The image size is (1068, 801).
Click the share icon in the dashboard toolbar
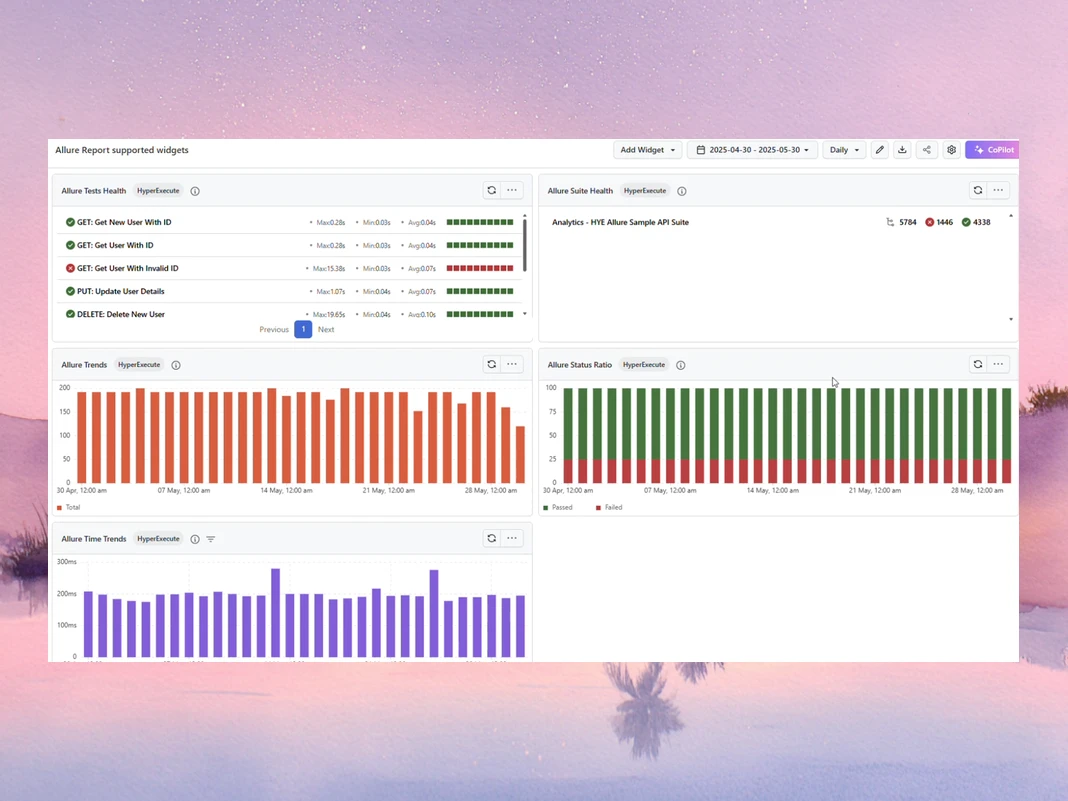pos(926,150)
